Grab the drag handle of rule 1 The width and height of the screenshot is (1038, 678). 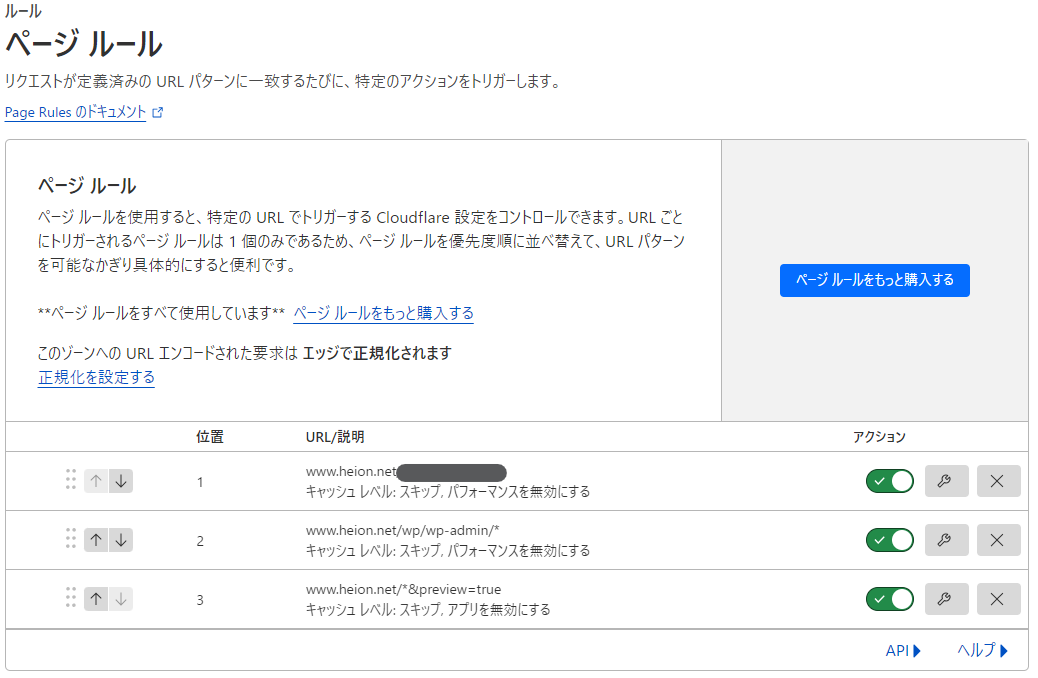71,479
